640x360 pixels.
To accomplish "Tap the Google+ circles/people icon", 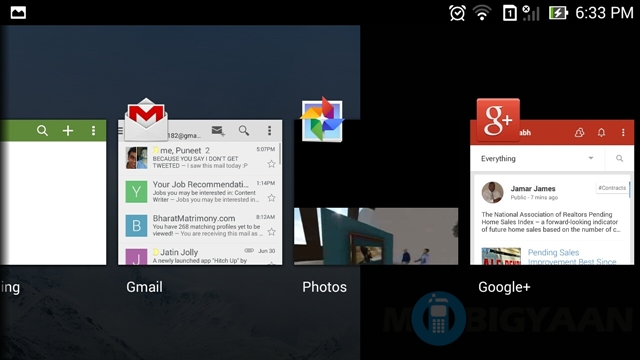I will (579, 133).
